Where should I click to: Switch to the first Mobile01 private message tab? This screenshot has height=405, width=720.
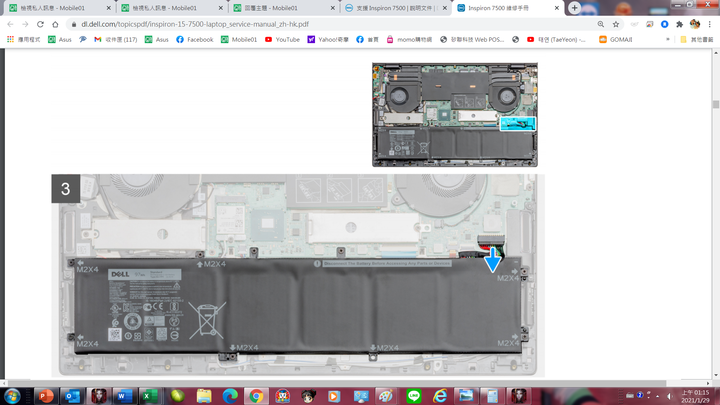(x=60, y=8)
